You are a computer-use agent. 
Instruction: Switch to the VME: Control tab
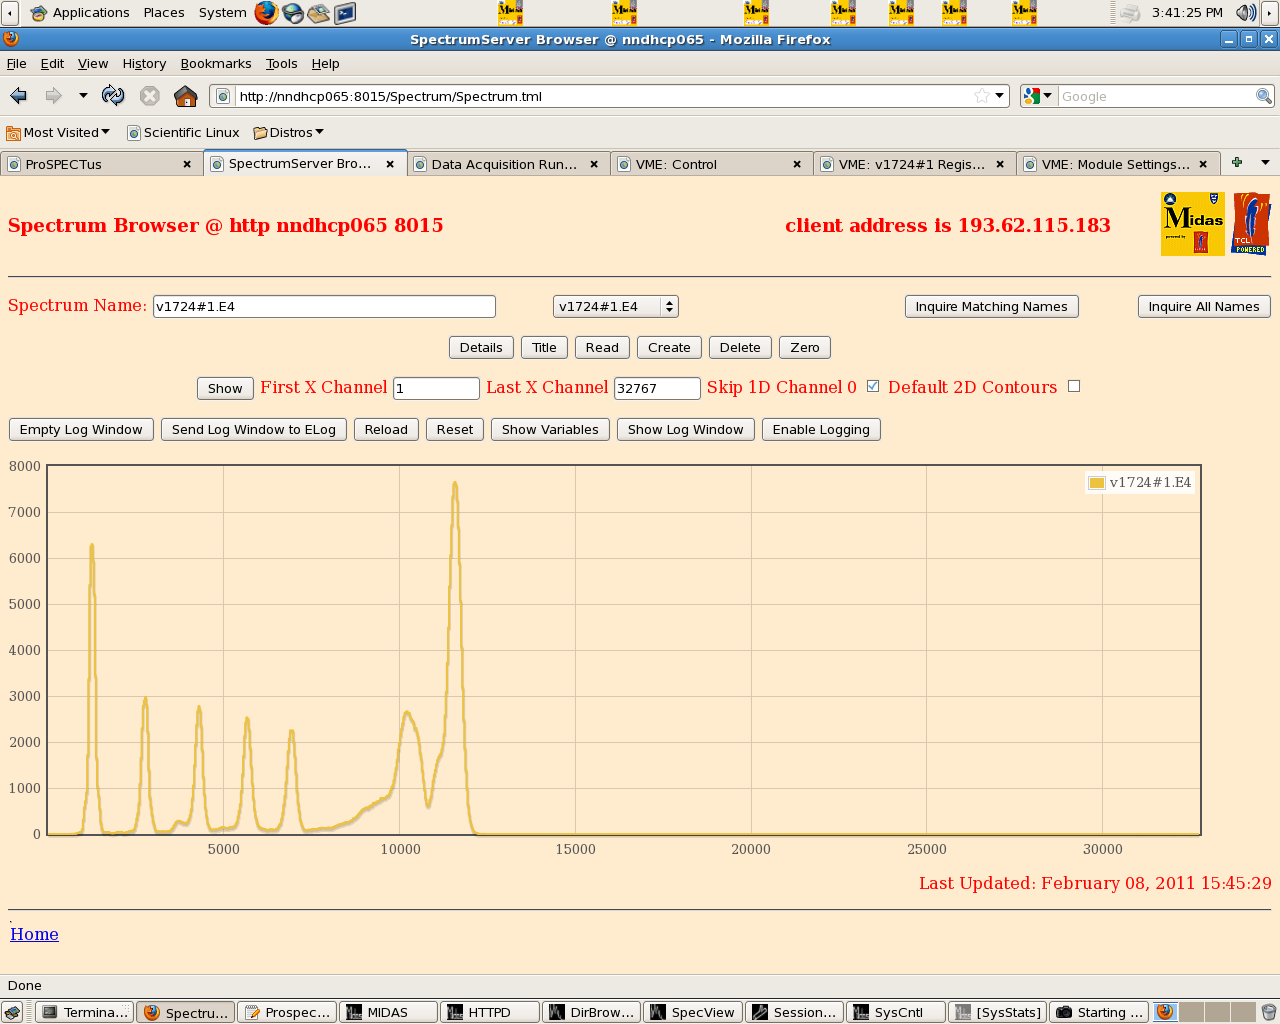click(x=711, y=164)
